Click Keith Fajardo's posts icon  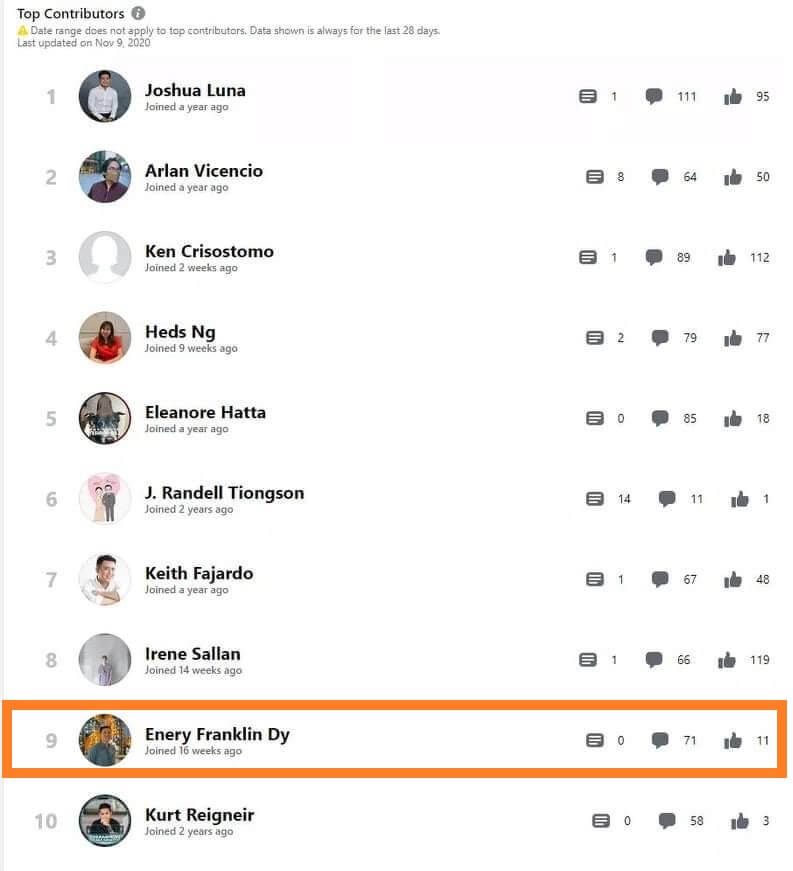click(x=594, y=579)
